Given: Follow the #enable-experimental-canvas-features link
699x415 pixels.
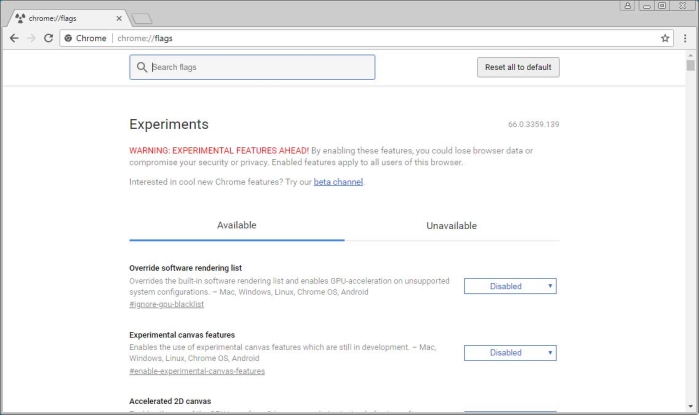Looking at the screenshot, I should click(x=197, y=371).
